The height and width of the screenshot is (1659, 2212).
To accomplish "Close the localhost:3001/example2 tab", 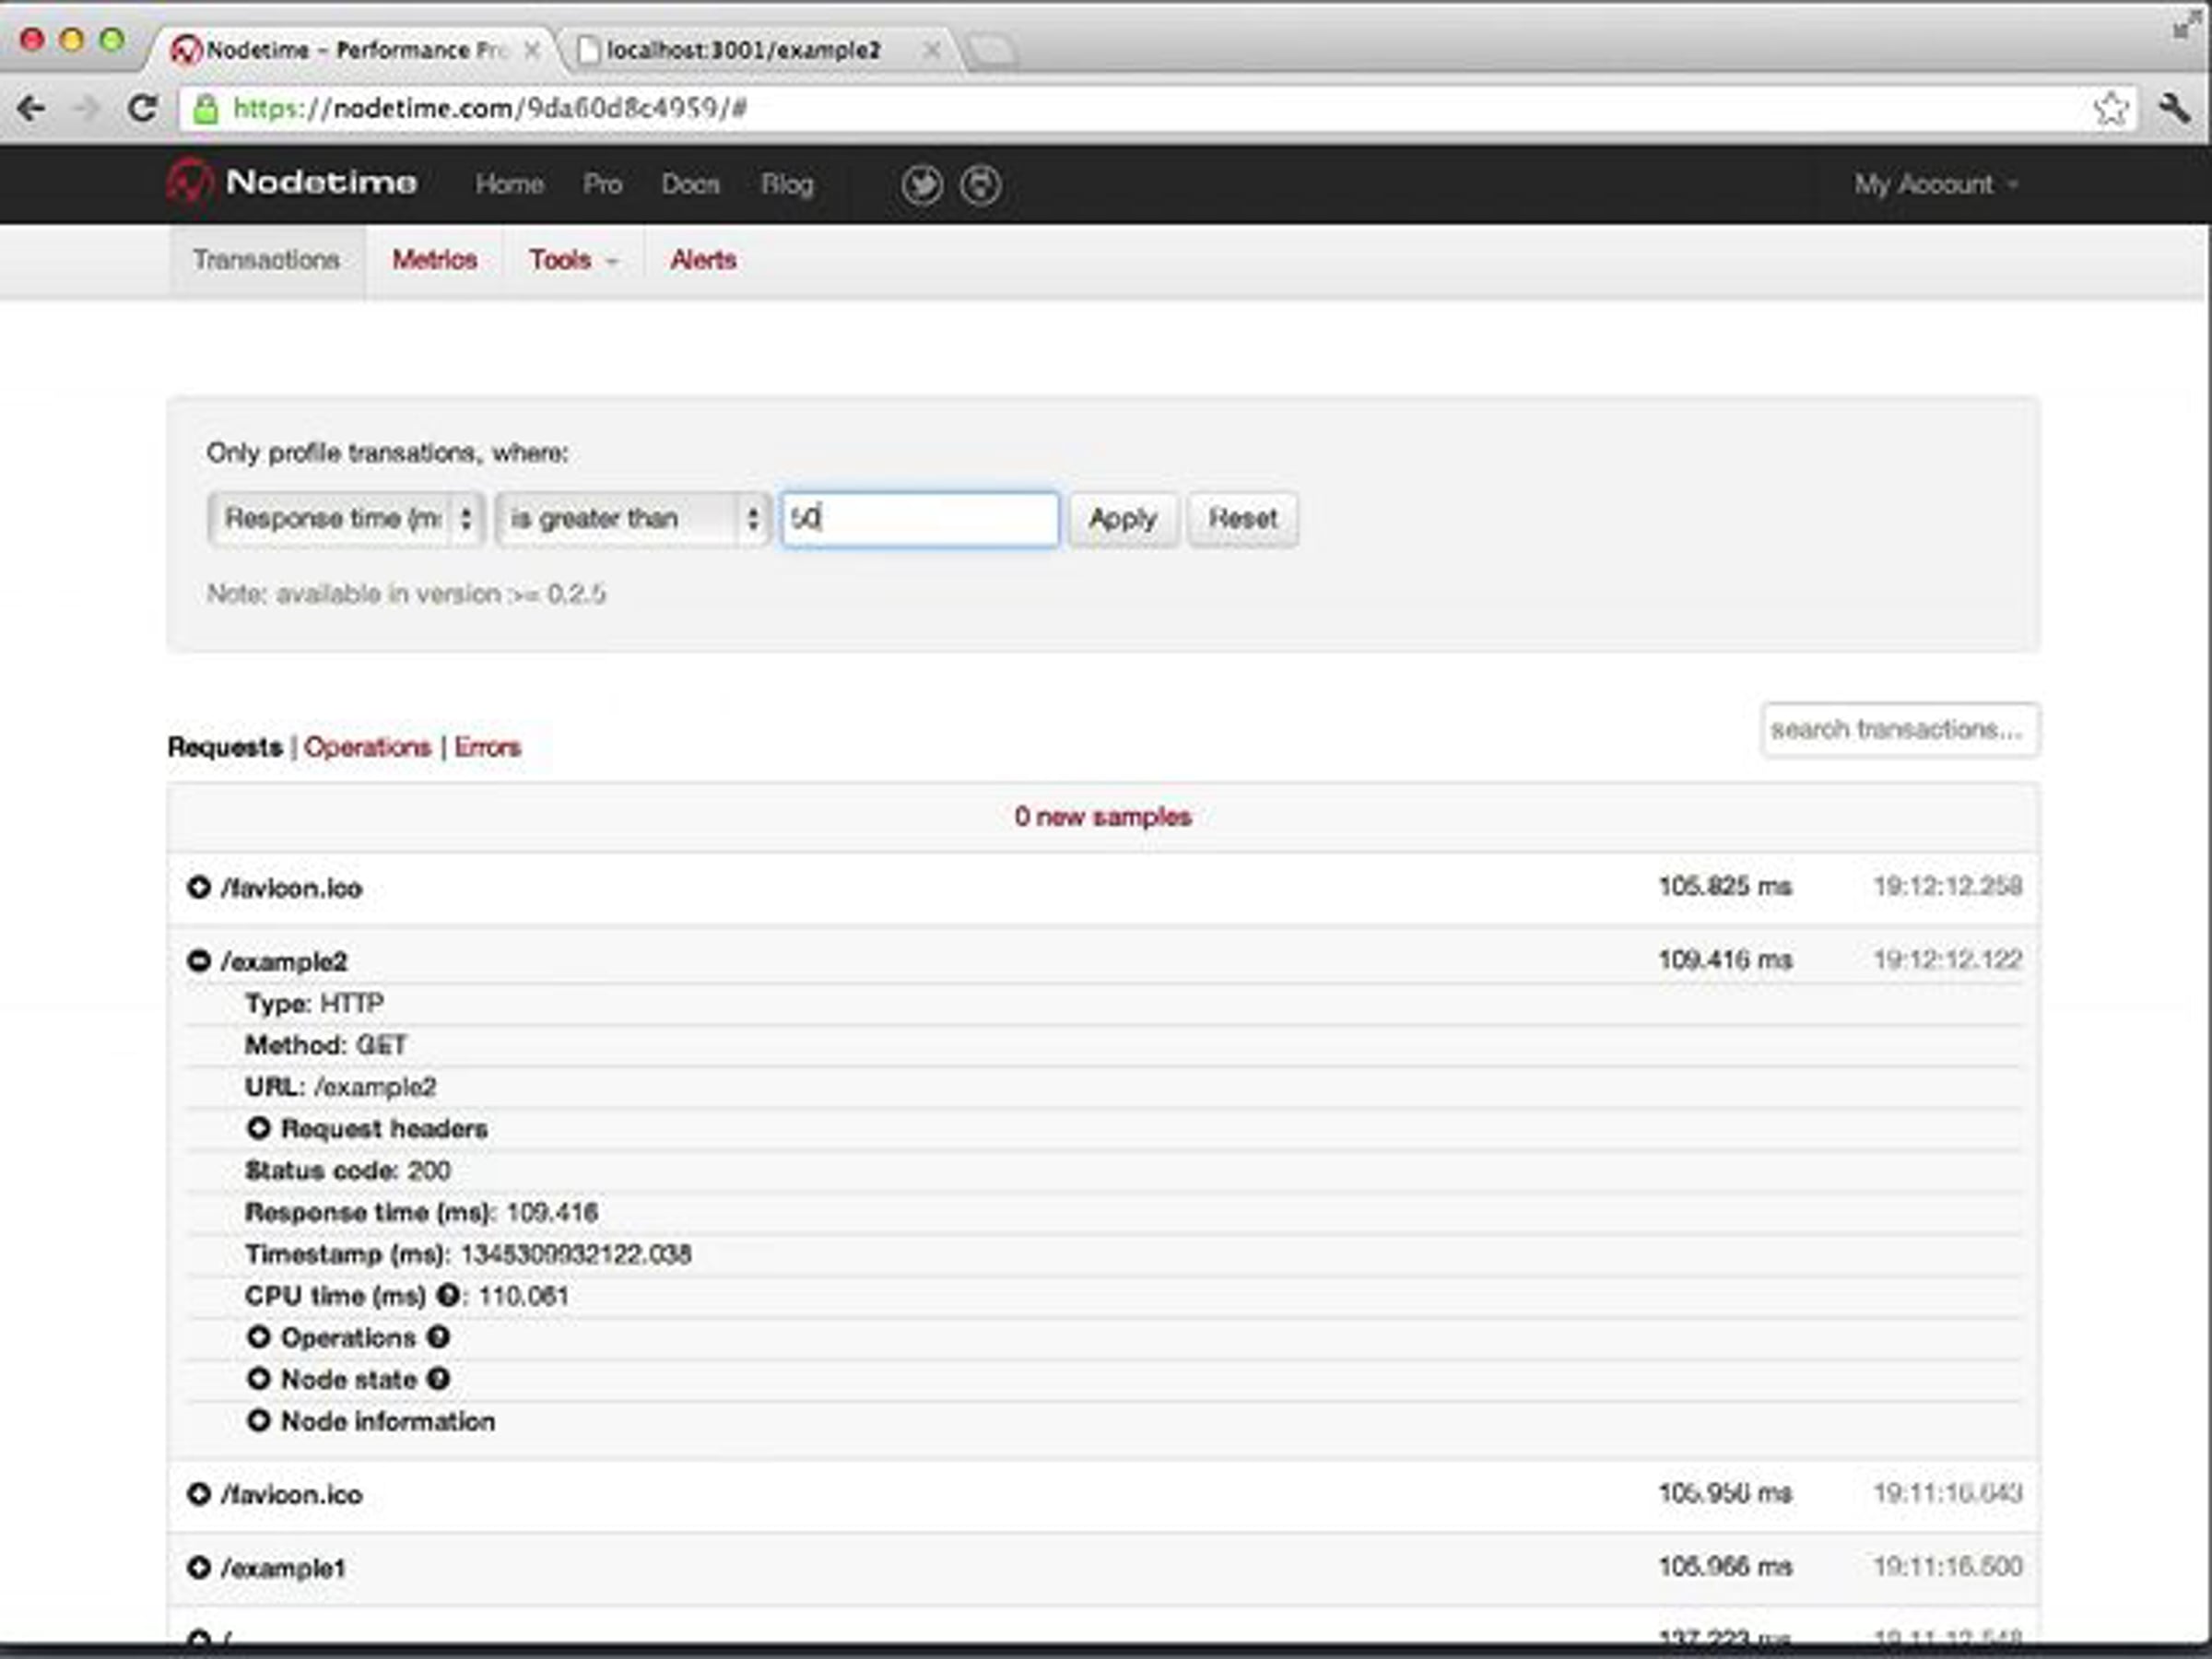I will (x=931, y=50).
